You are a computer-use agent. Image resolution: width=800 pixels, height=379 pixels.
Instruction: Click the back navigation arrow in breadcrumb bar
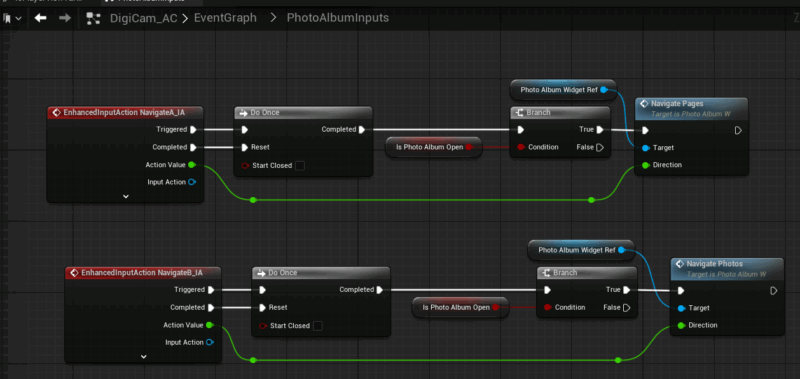[x=40, y=18]
